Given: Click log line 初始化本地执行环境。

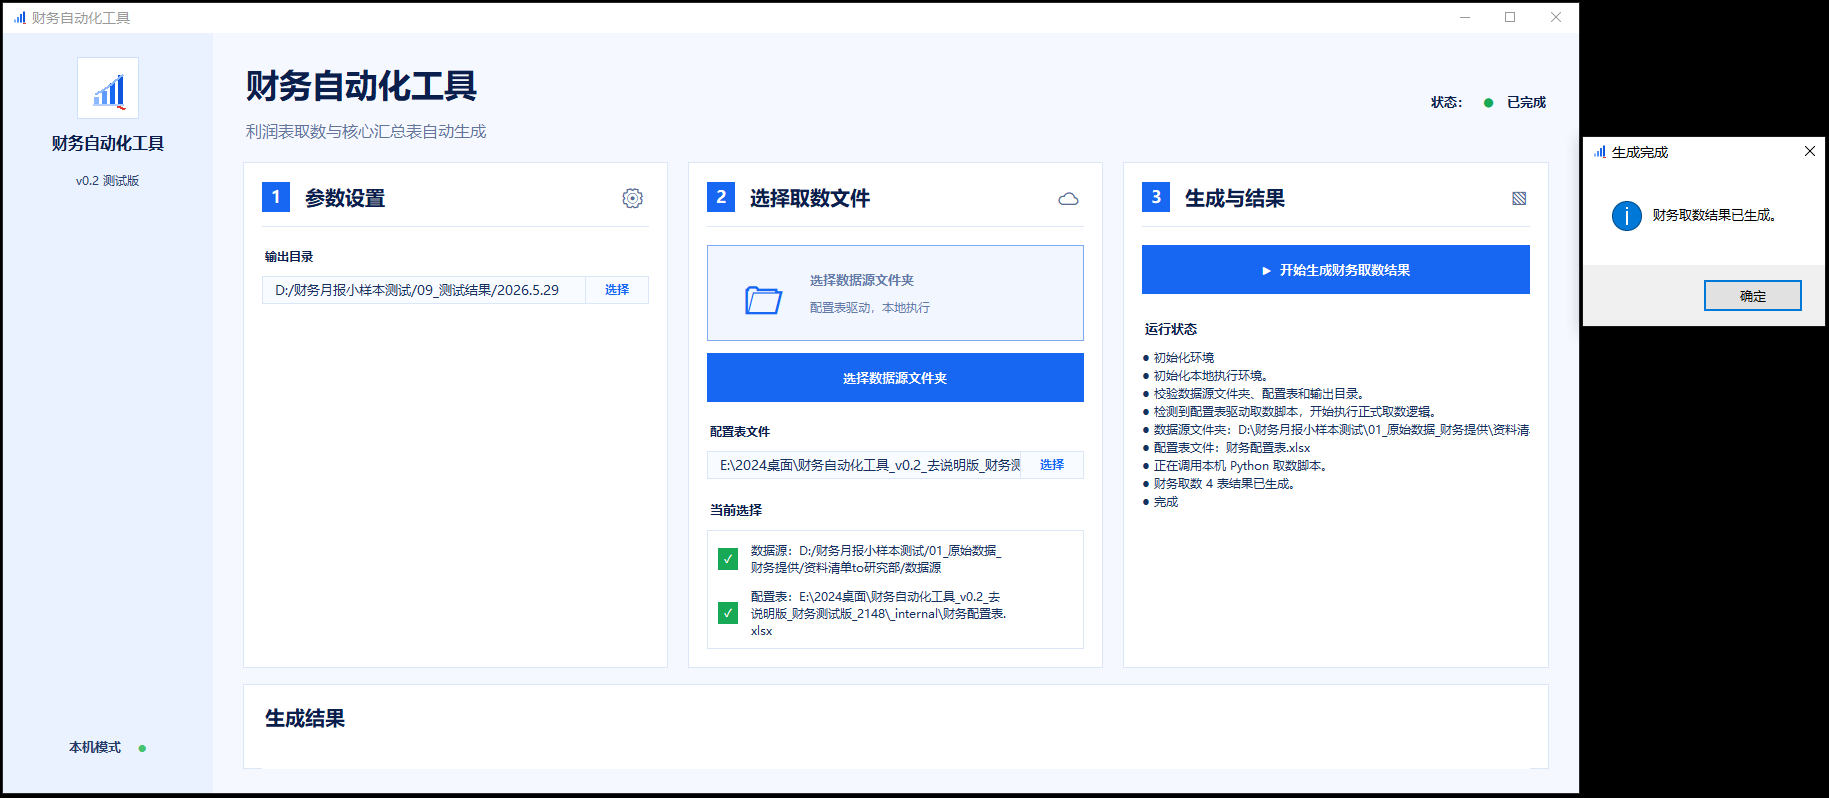Looking at the screenshot, I should [x=1213, y=376].
